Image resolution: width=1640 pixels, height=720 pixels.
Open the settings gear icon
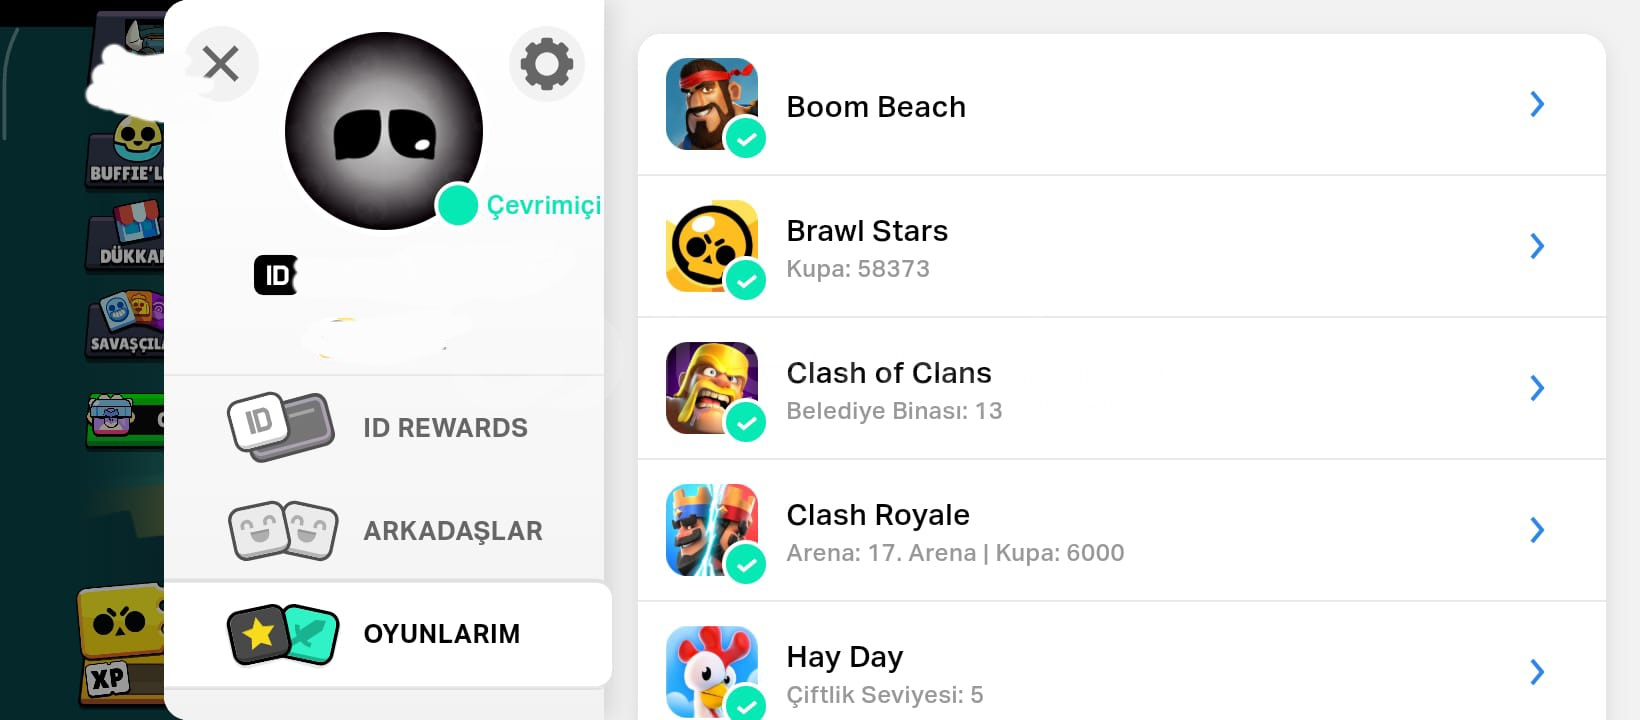point(547,64)
